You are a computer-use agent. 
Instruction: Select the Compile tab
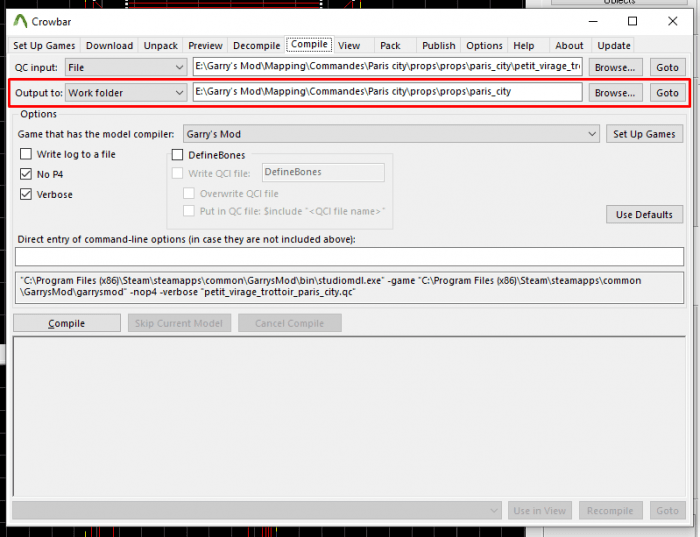(x=309, y=44)
